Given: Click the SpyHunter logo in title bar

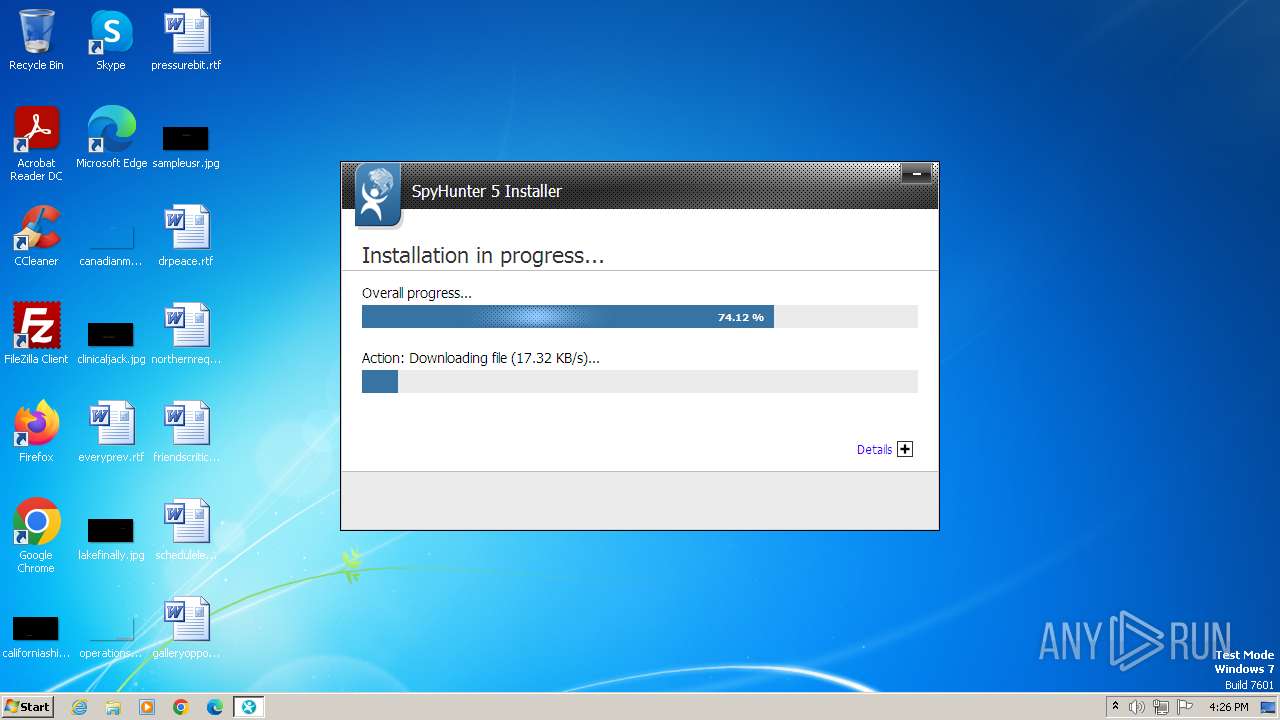Looking at the screenshot, I should tap(378, 195).
